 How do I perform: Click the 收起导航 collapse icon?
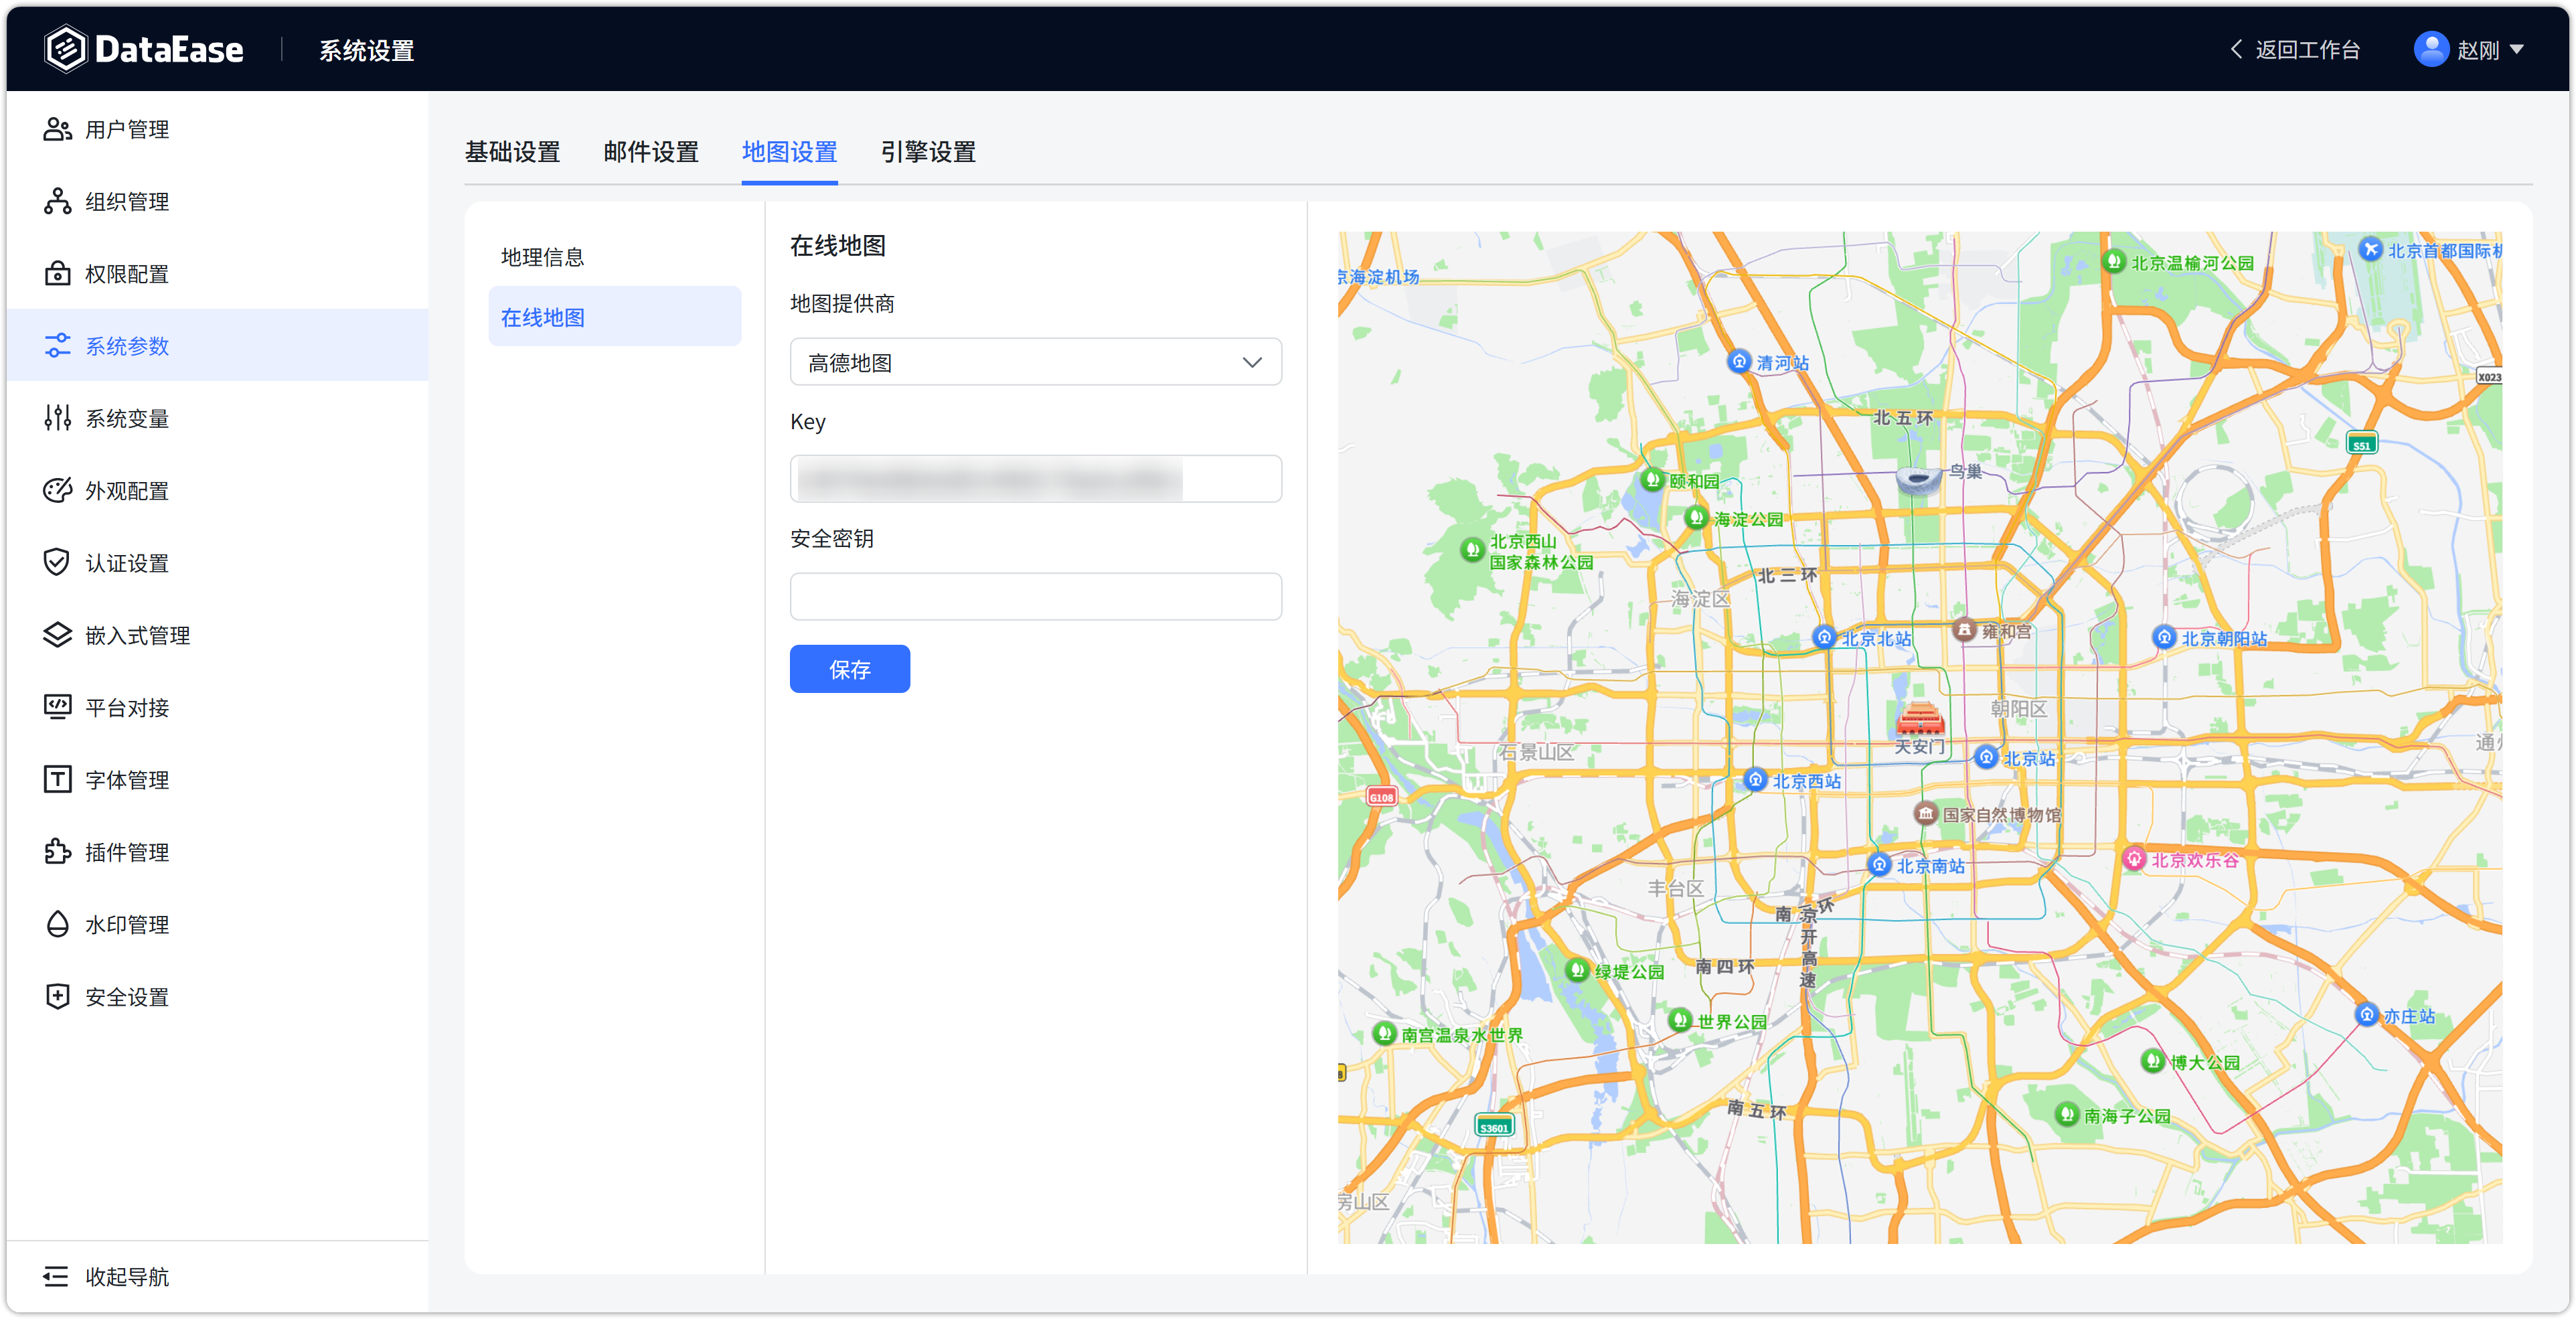(56, 1277)
